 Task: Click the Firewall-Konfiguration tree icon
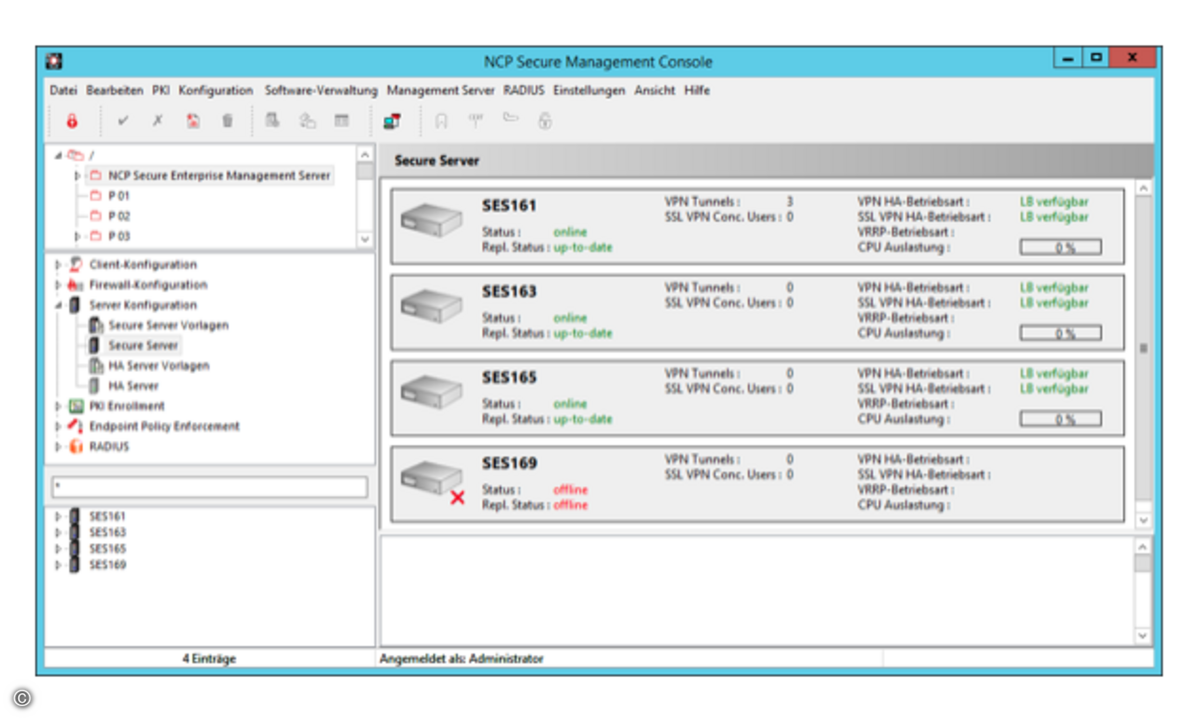coord(77,285)
